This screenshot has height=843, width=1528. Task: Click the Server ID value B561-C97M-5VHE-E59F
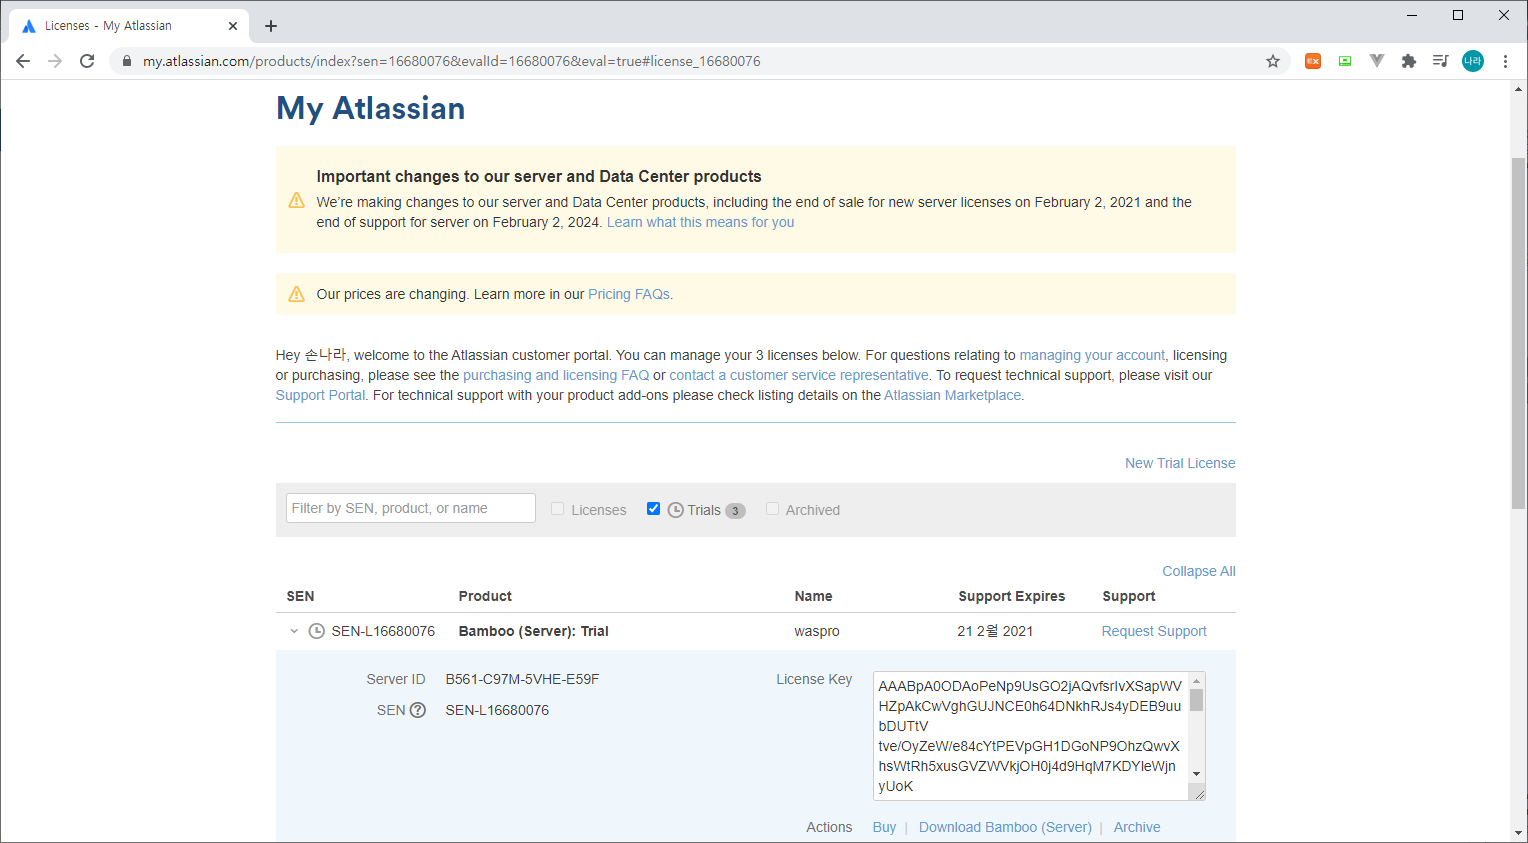tap(522, 679)
